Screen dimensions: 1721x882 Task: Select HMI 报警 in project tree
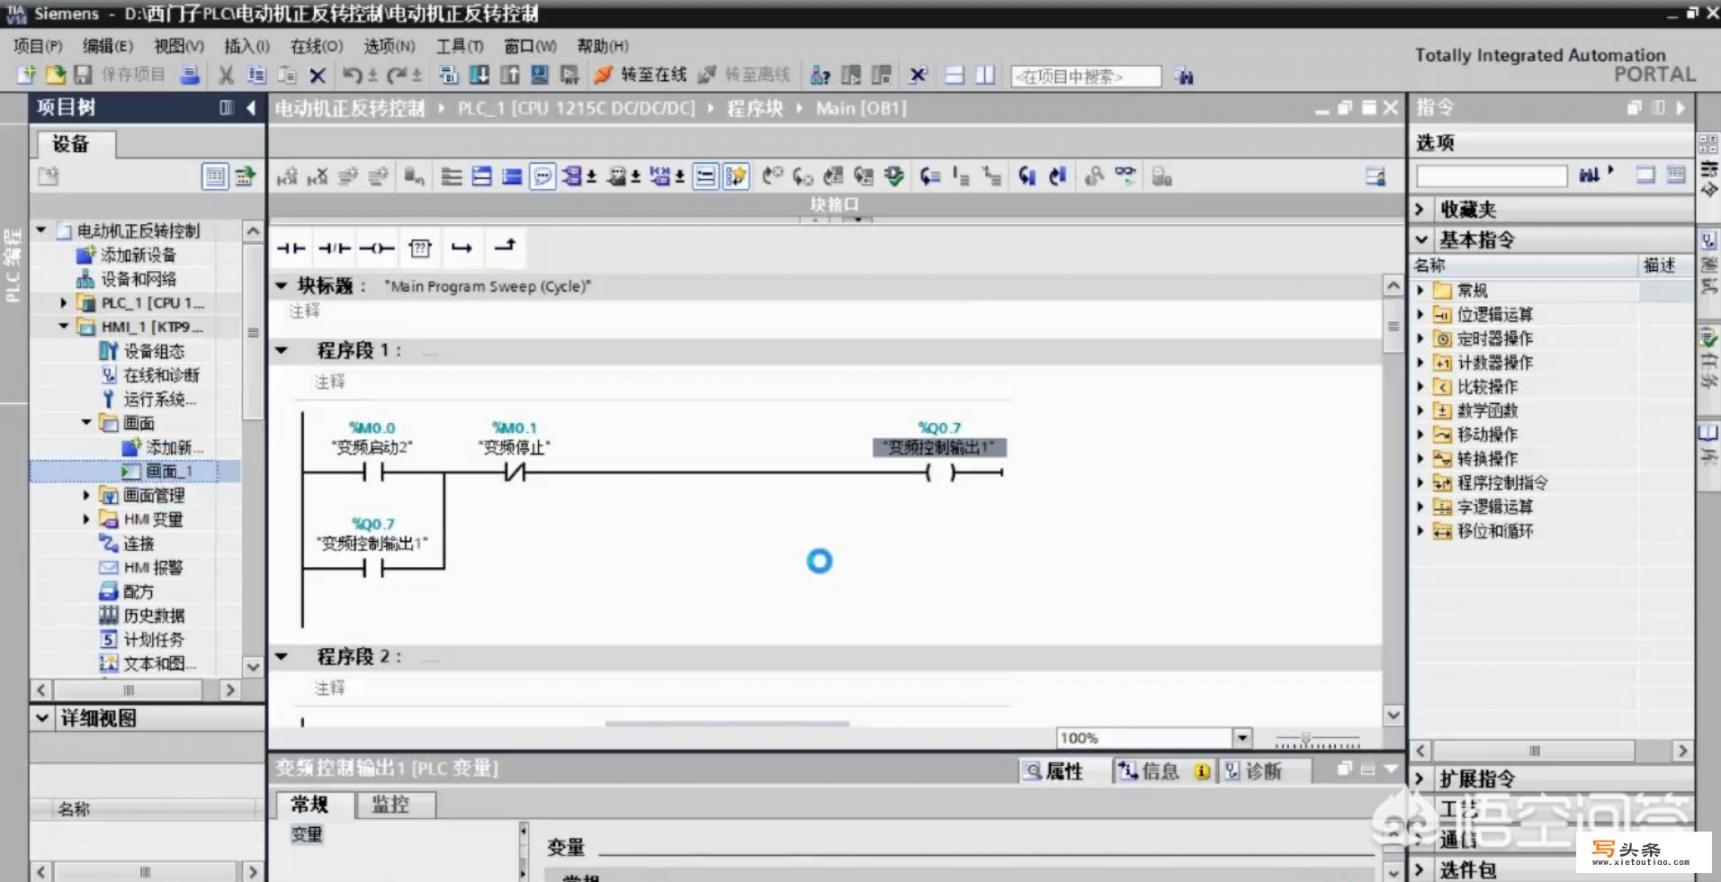click(x=153, y=567)
